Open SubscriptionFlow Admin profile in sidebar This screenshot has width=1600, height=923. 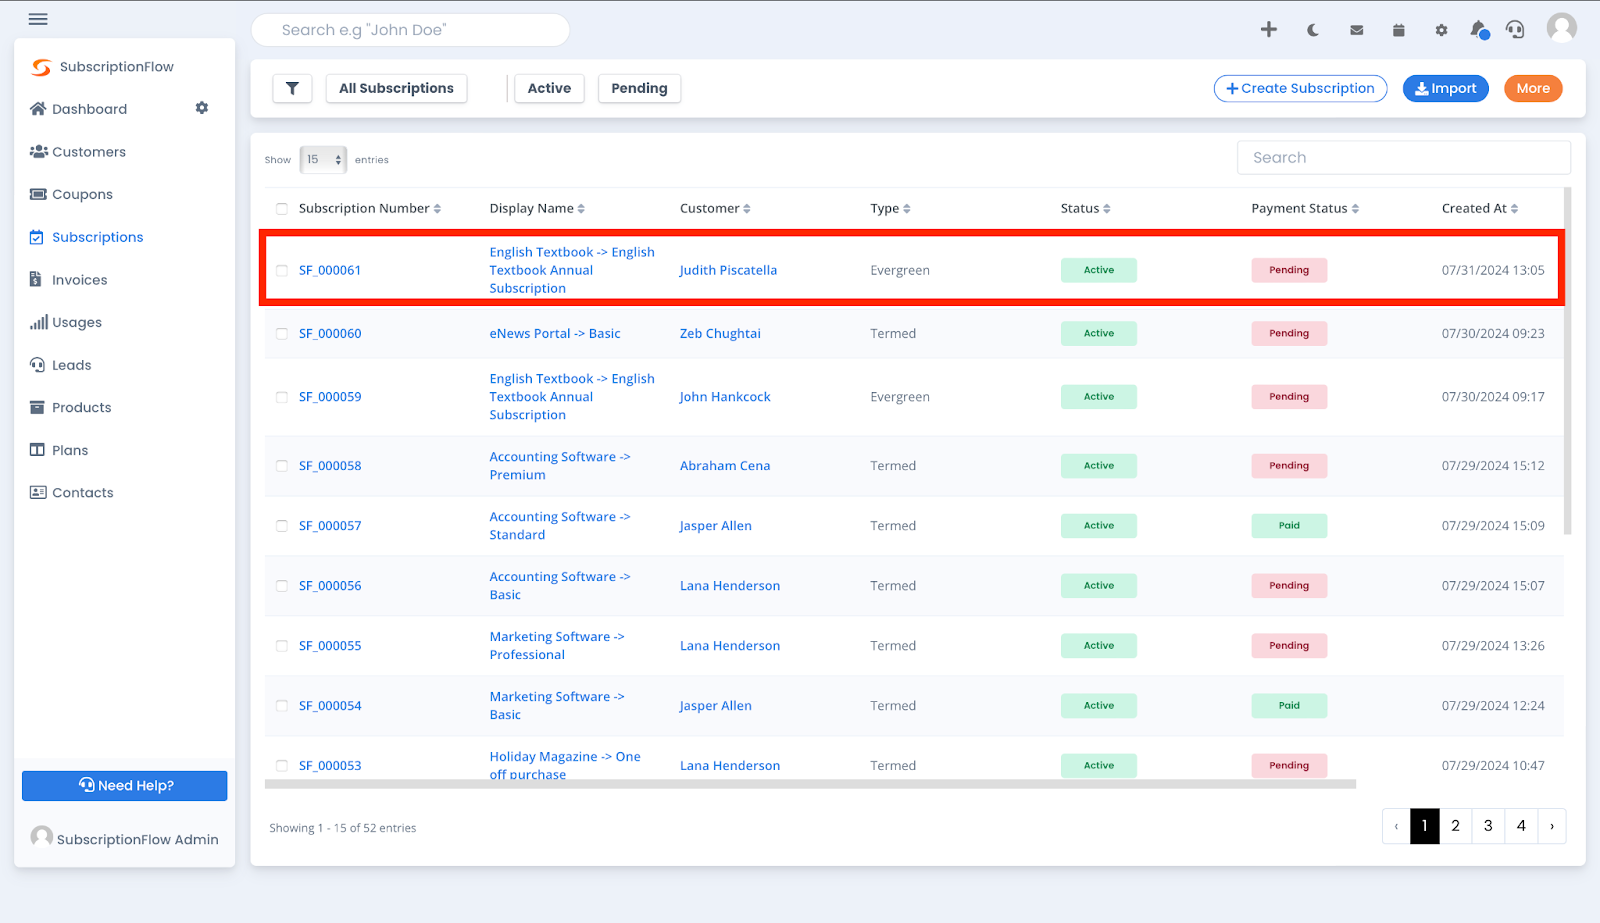tap(125, 838)
